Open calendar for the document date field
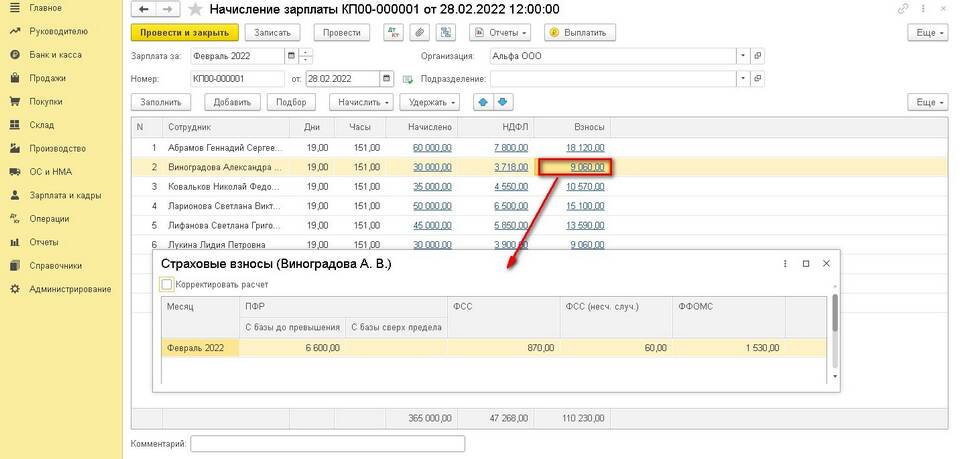 [x=387, y=78]
